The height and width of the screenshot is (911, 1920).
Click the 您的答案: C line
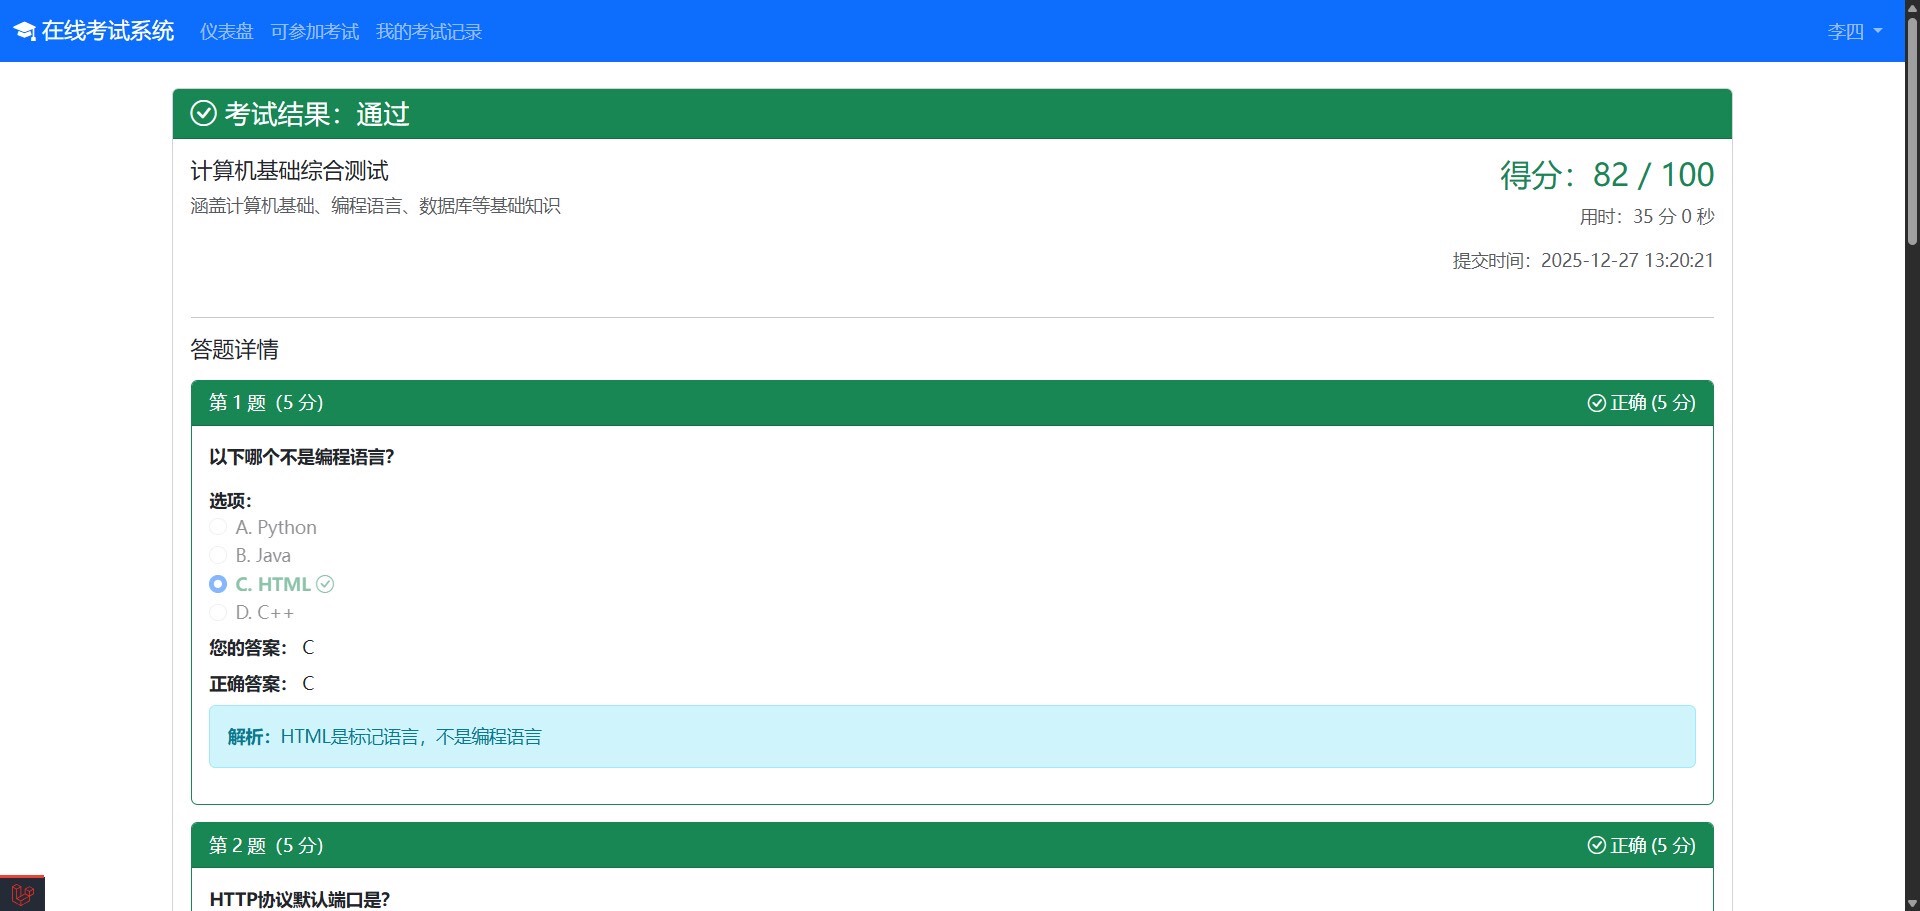(x=262, y=648)
